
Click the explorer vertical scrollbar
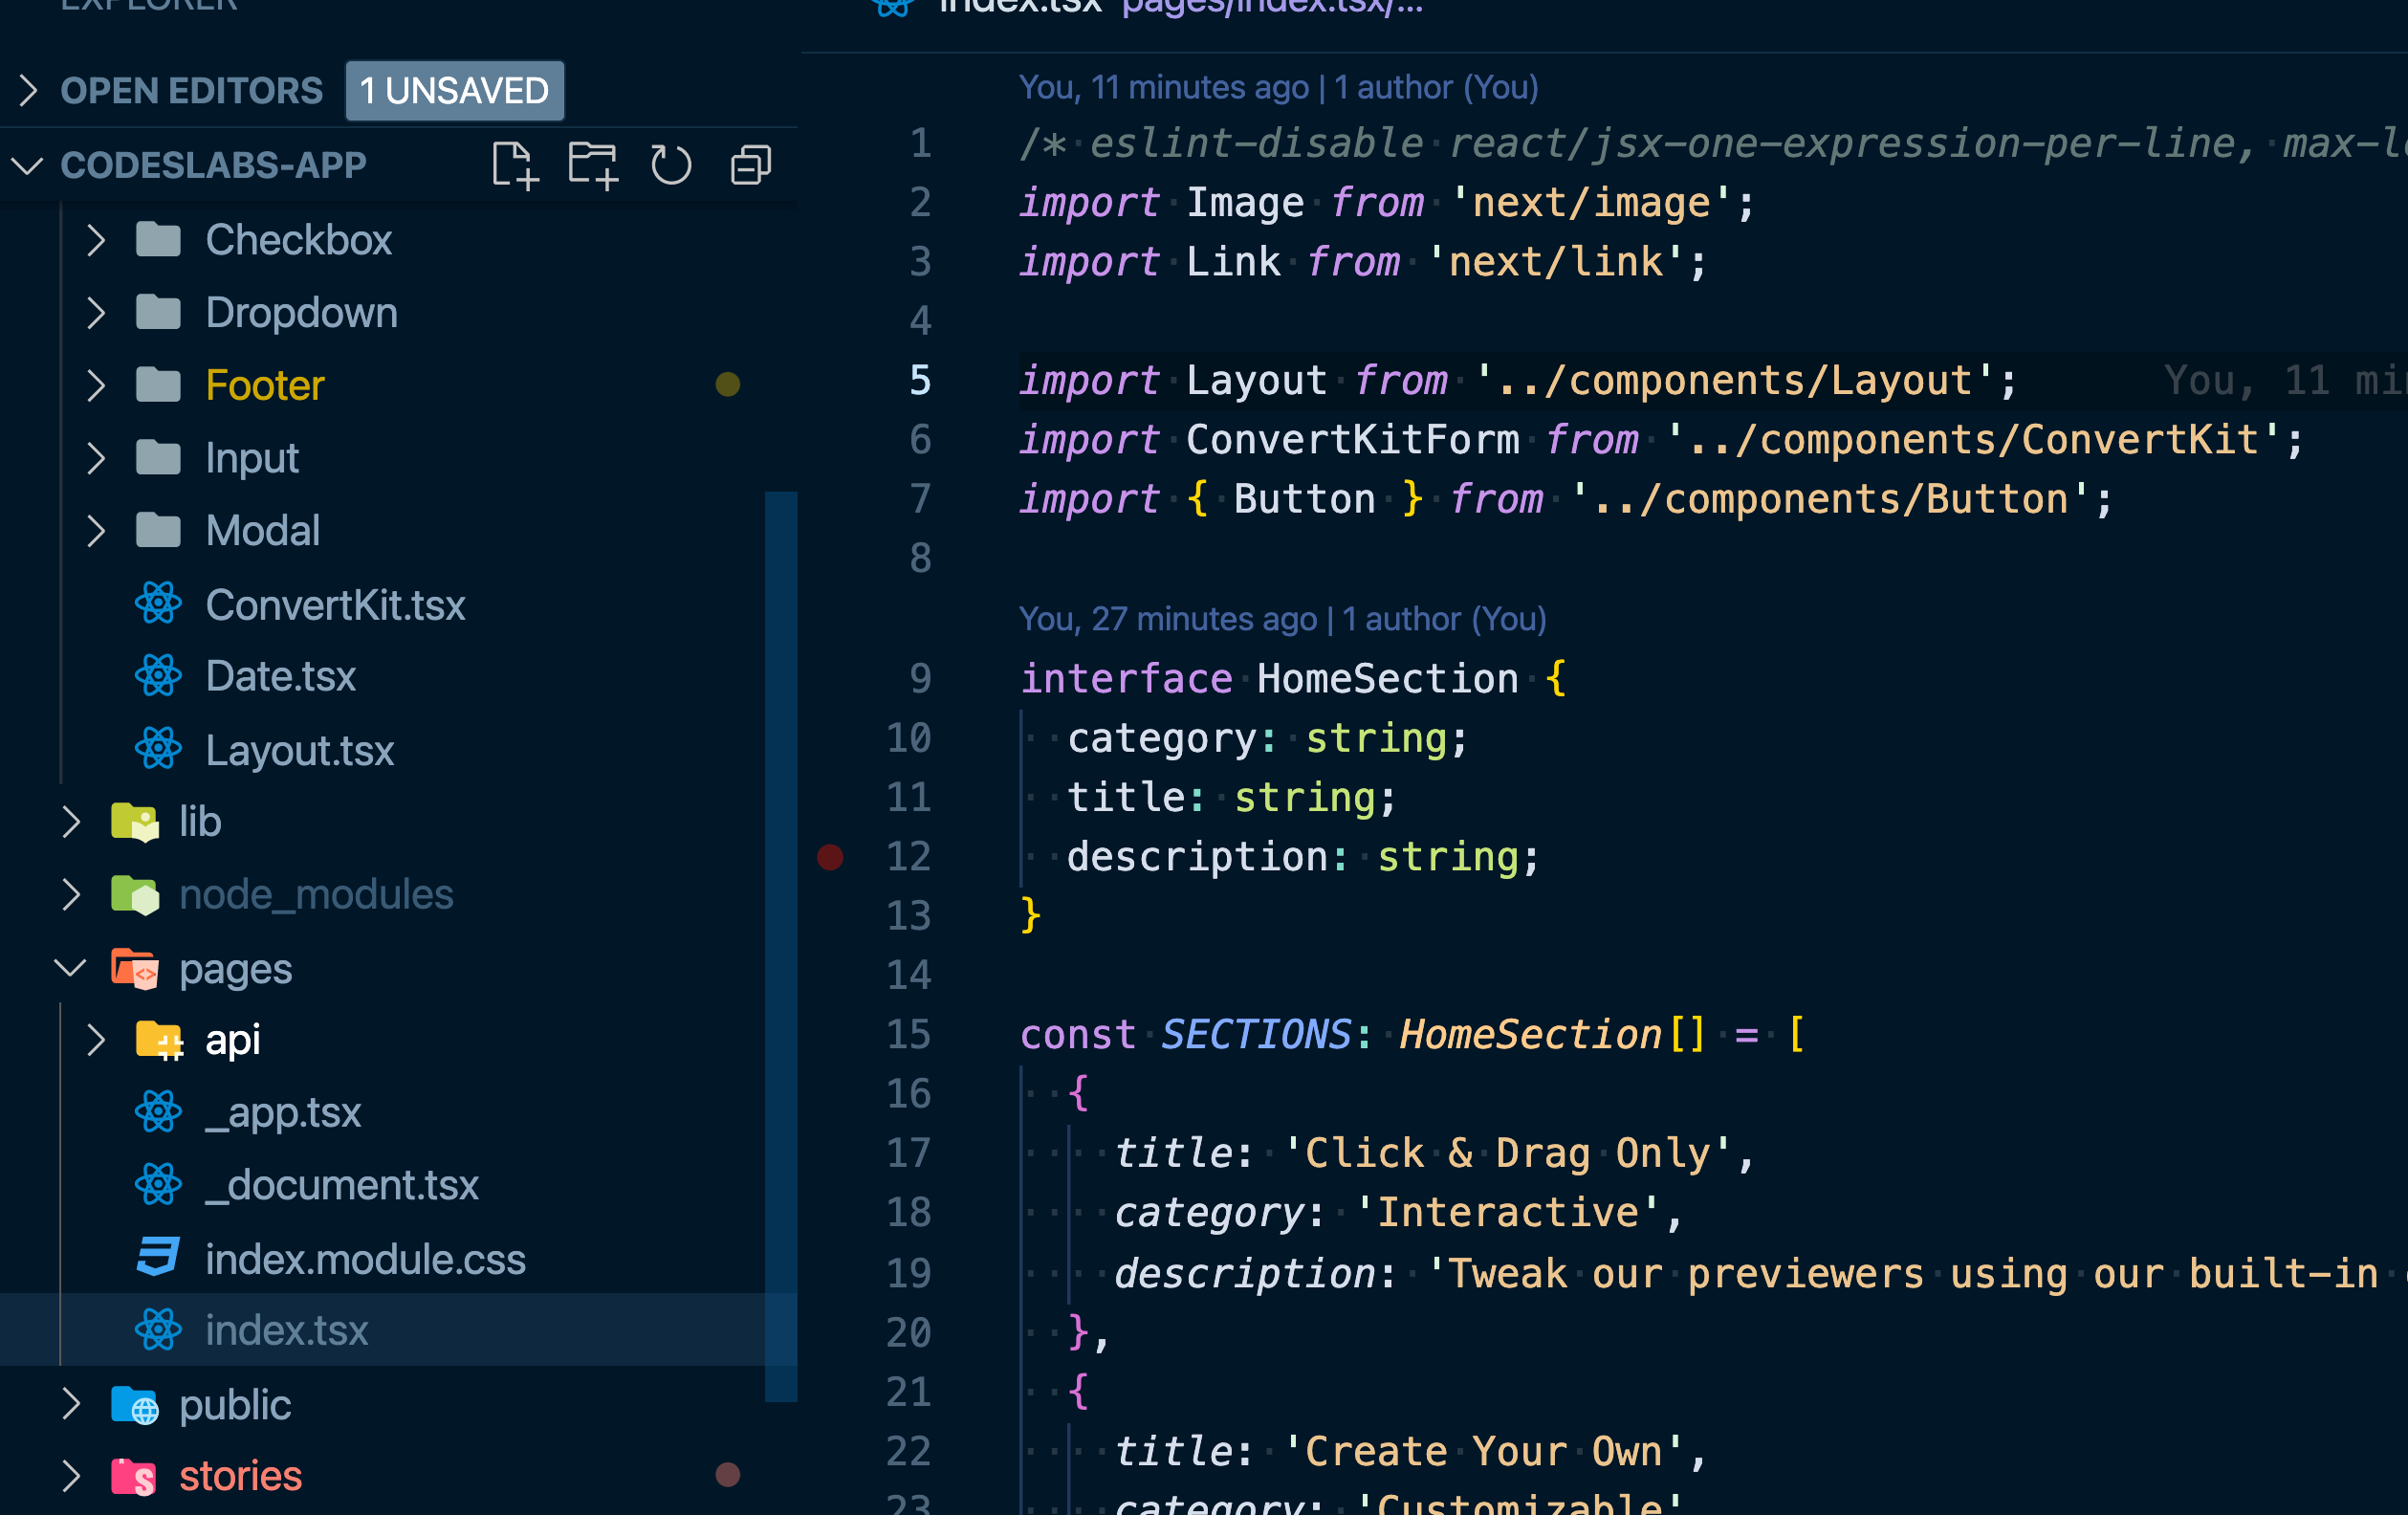pyautogui.click(x=781, y=945)
